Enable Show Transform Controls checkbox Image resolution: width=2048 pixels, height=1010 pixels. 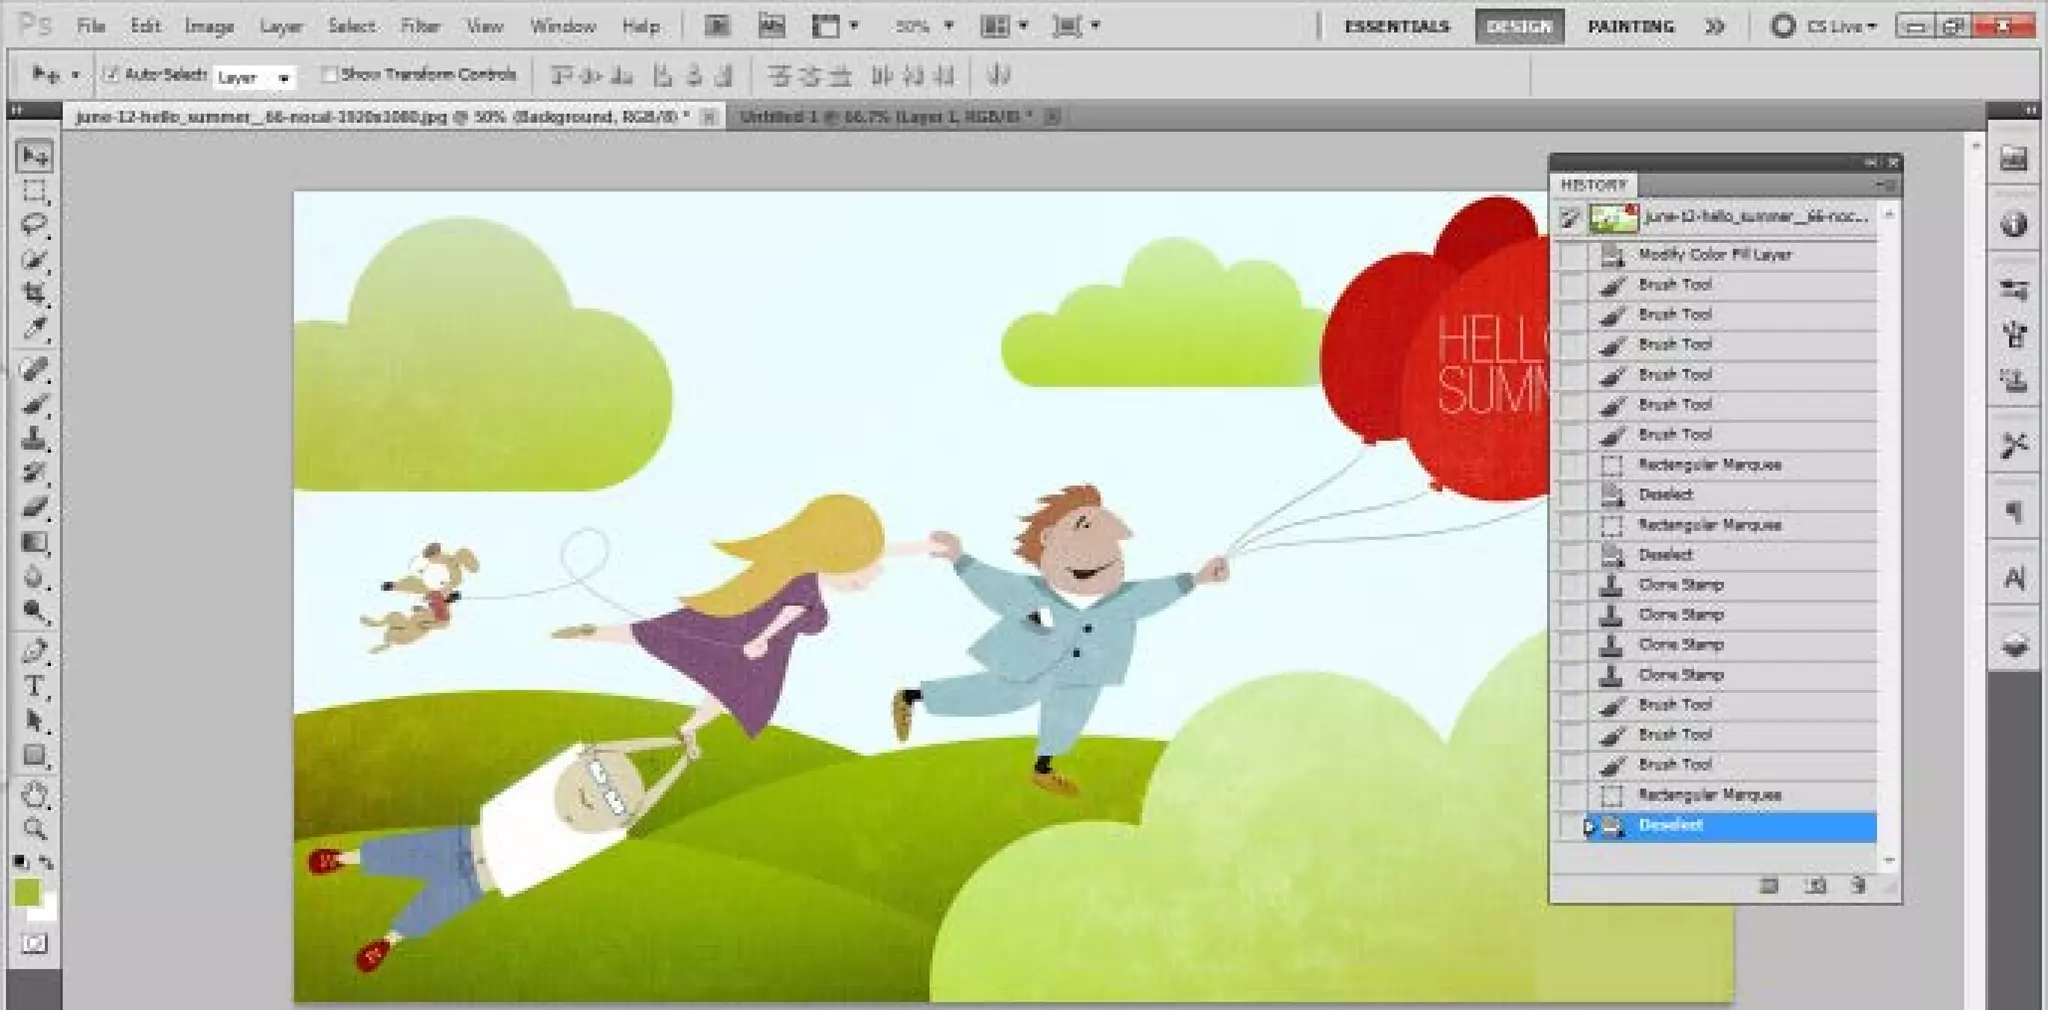(328, 74)
